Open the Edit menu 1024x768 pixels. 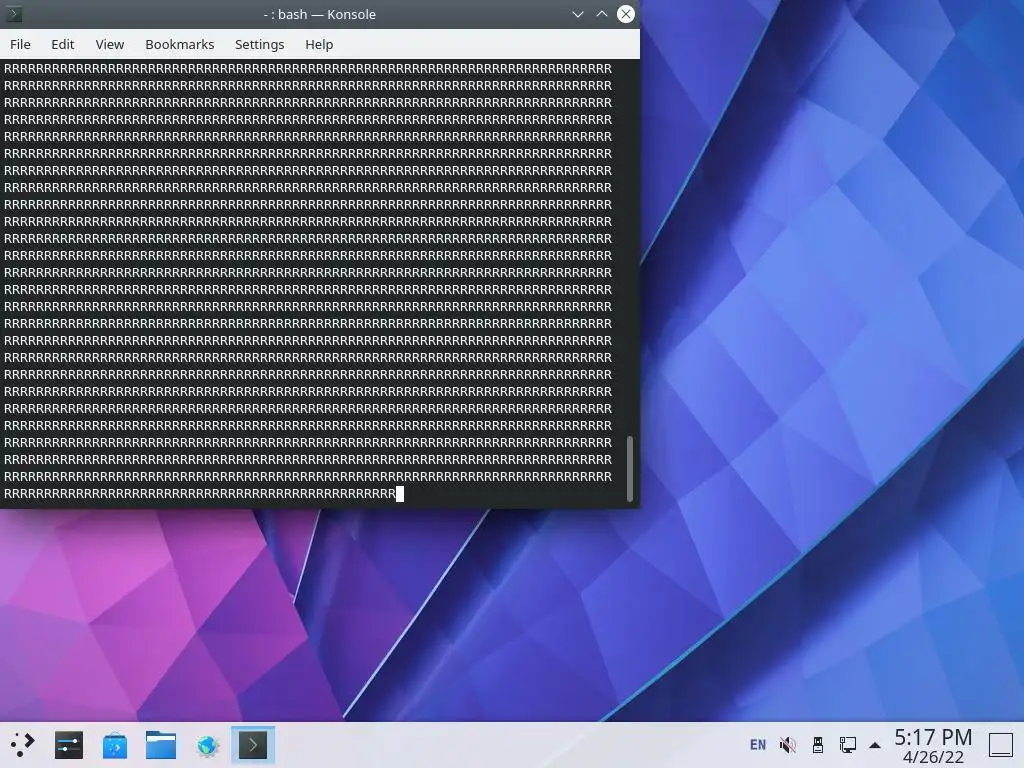63,44
